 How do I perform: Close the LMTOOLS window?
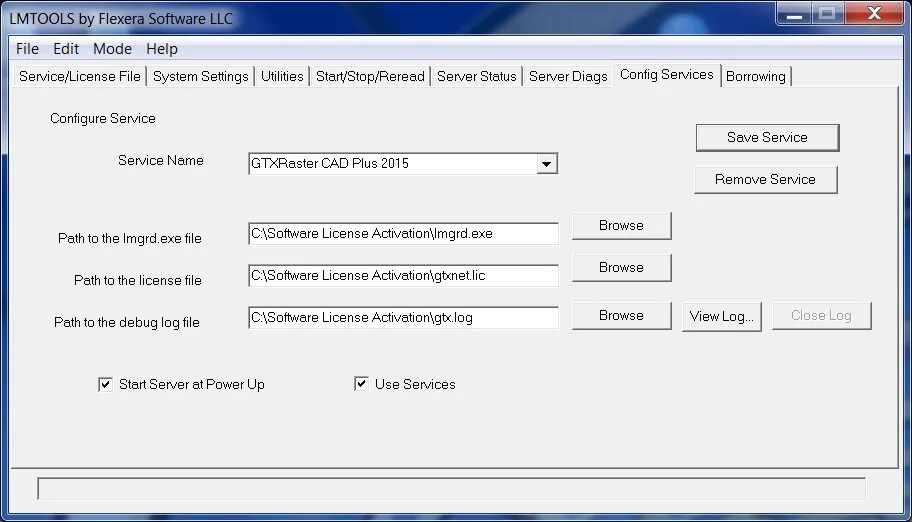tap(874, 14)
